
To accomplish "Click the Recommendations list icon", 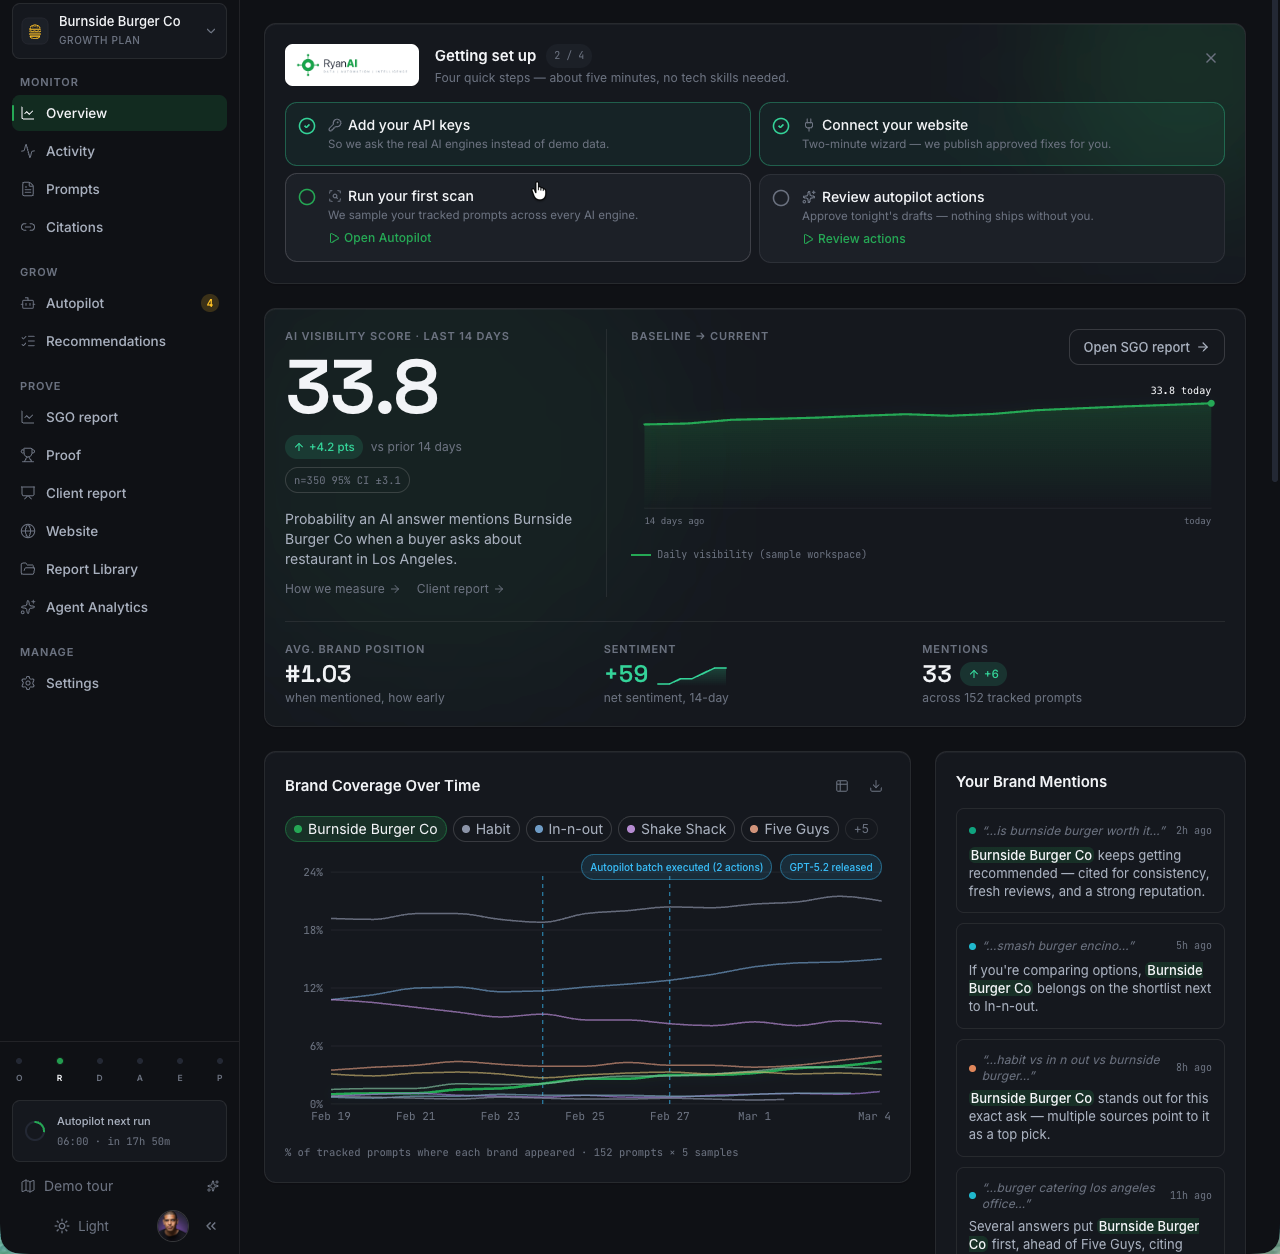I will click(x=28, y=341).
